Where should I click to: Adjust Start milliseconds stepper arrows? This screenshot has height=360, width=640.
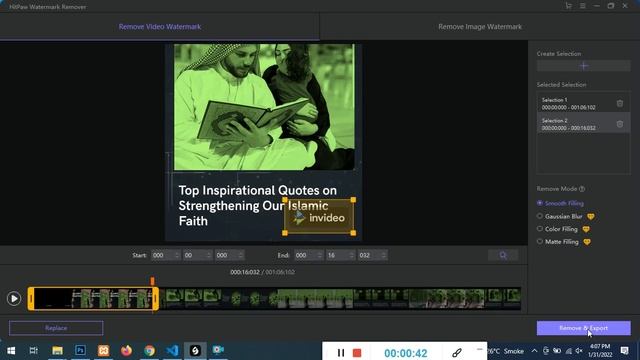point(240,255)
